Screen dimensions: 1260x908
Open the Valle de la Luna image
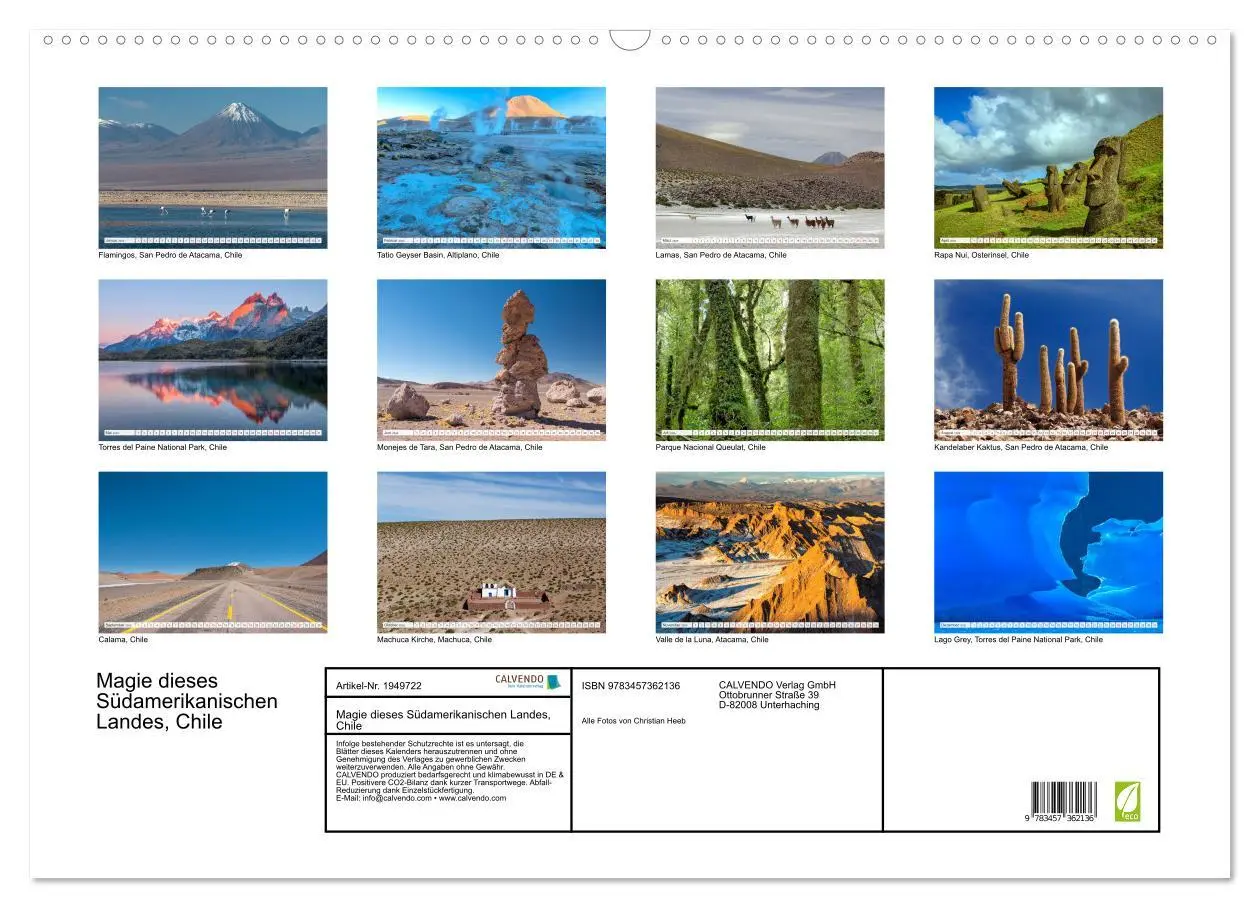coord(770,552)
